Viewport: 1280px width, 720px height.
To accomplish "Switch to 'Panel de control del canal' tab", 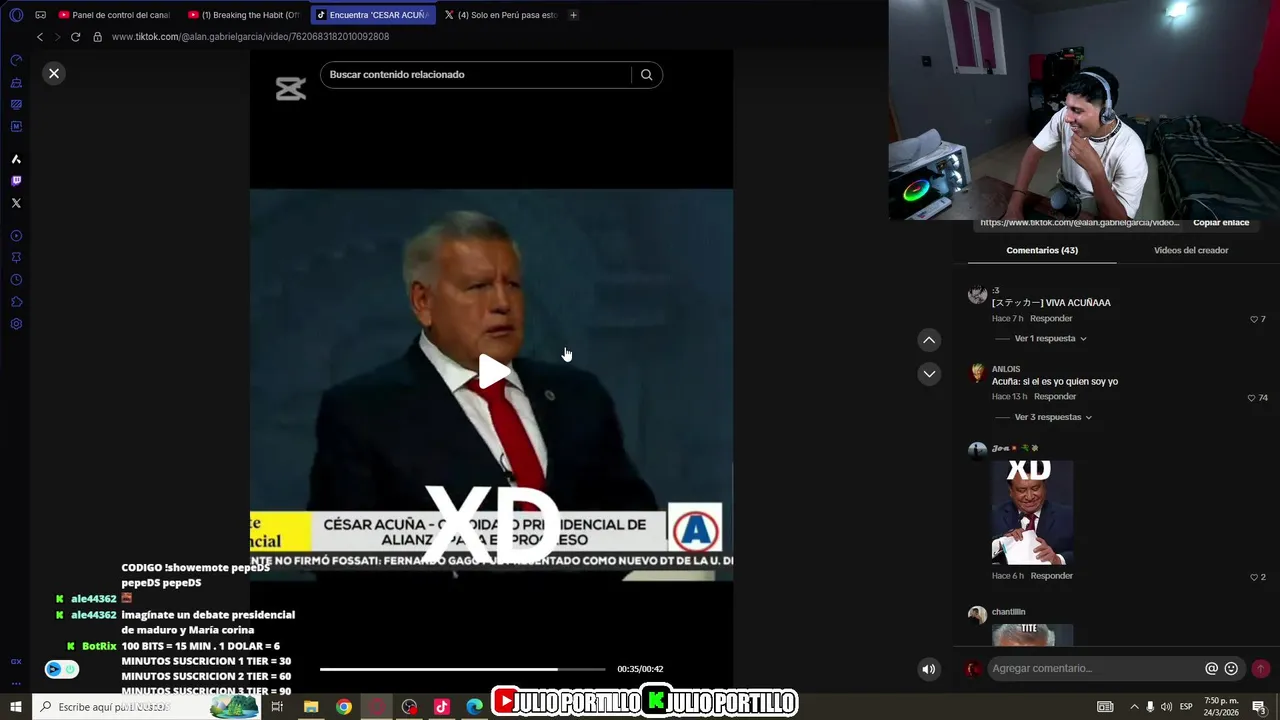I will [115, 15].
